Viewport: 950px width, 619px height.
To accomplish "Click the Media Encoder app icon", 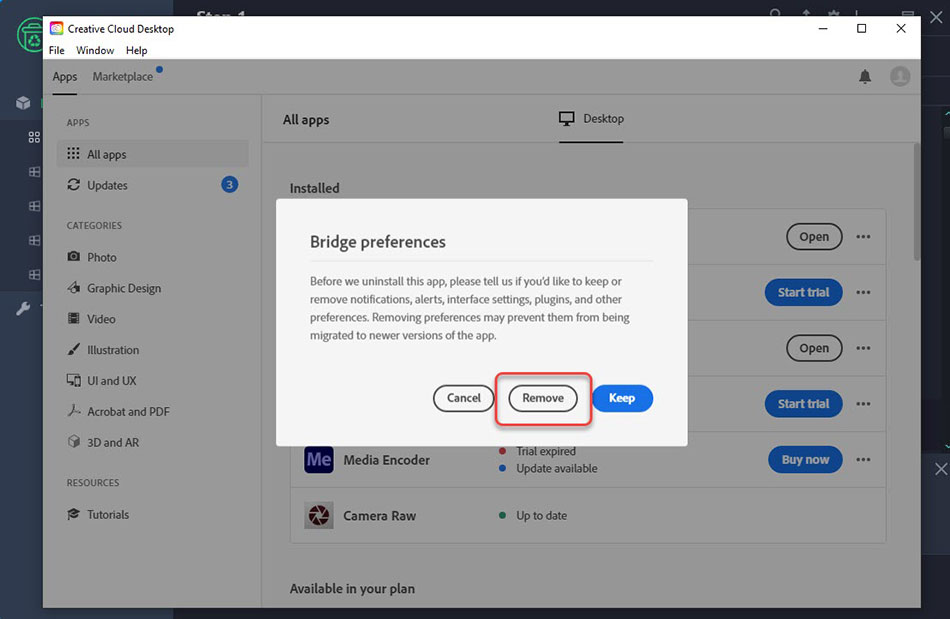I will click(319, 459).
